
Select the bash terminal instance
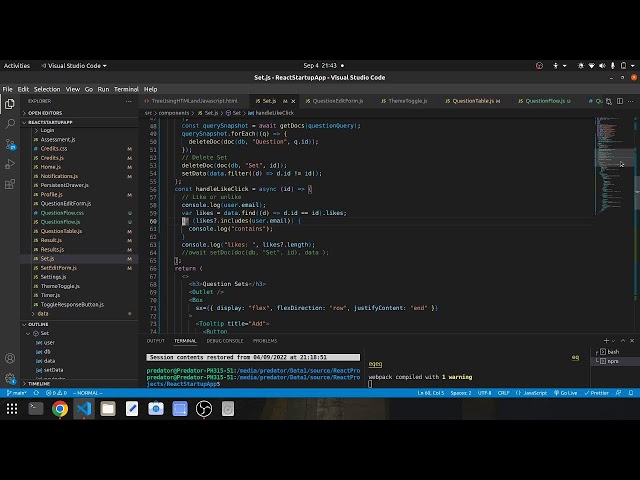click(x=612, y=351)
